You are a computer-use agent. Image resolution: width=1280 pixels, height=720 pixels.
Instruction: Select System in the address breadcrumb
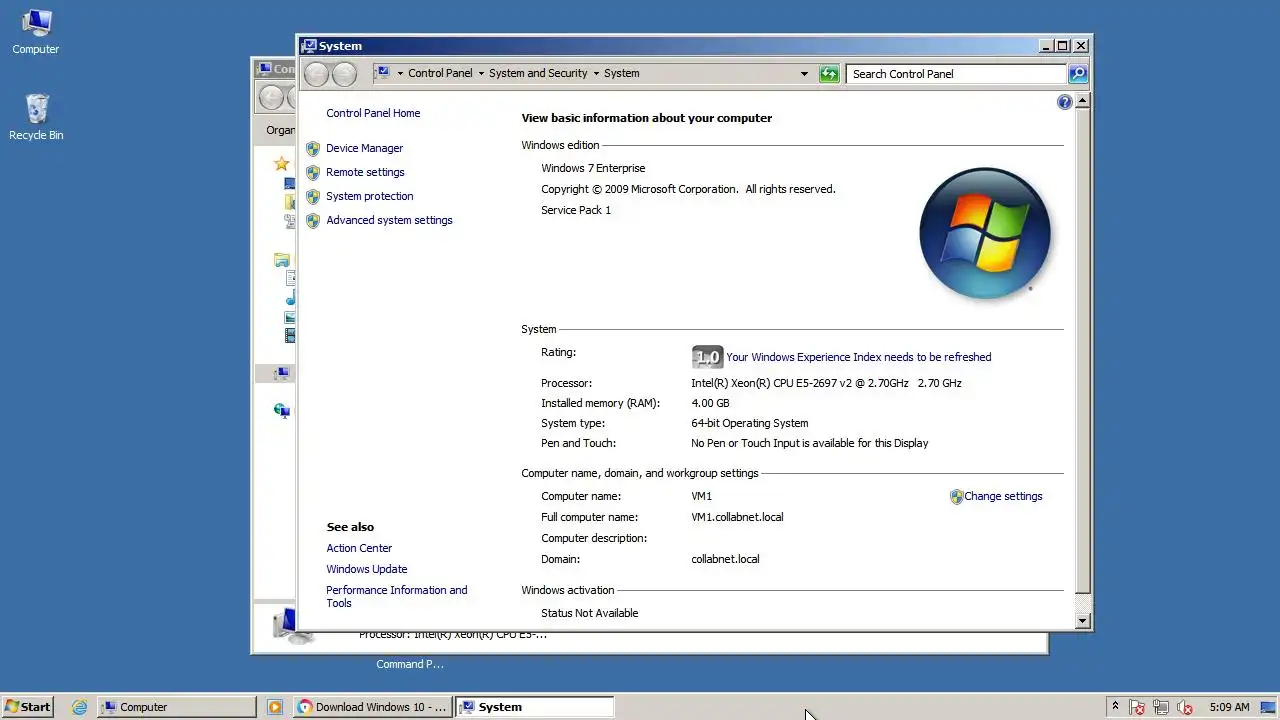621,74
